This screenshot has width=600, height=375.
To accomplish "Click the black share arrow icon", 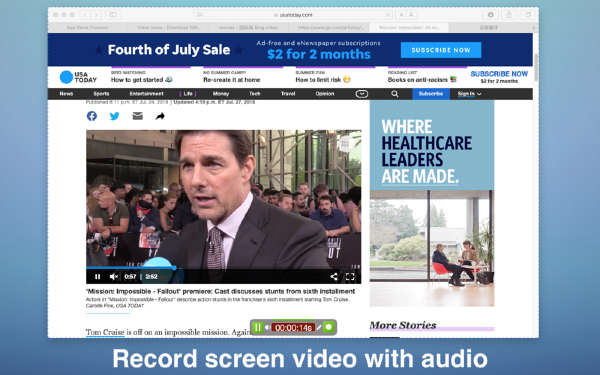I will point(160,116).
